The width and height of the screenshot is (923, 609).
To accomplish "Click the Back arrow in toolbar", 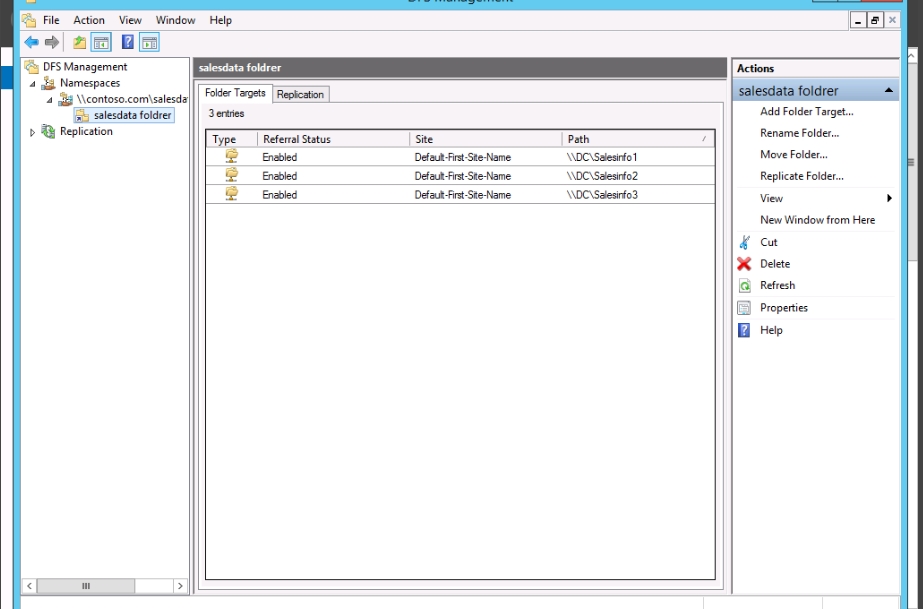I will click(31, 42).
